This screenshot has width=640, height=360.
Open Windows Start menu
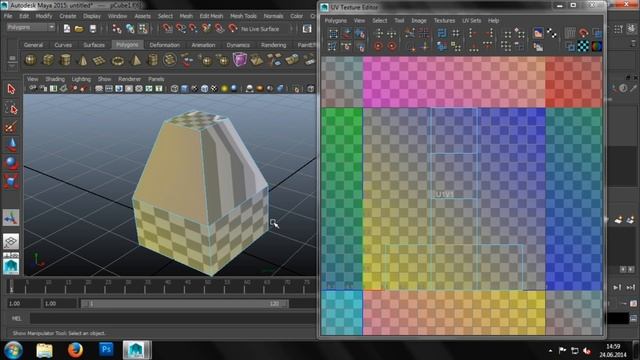point(13,350)
